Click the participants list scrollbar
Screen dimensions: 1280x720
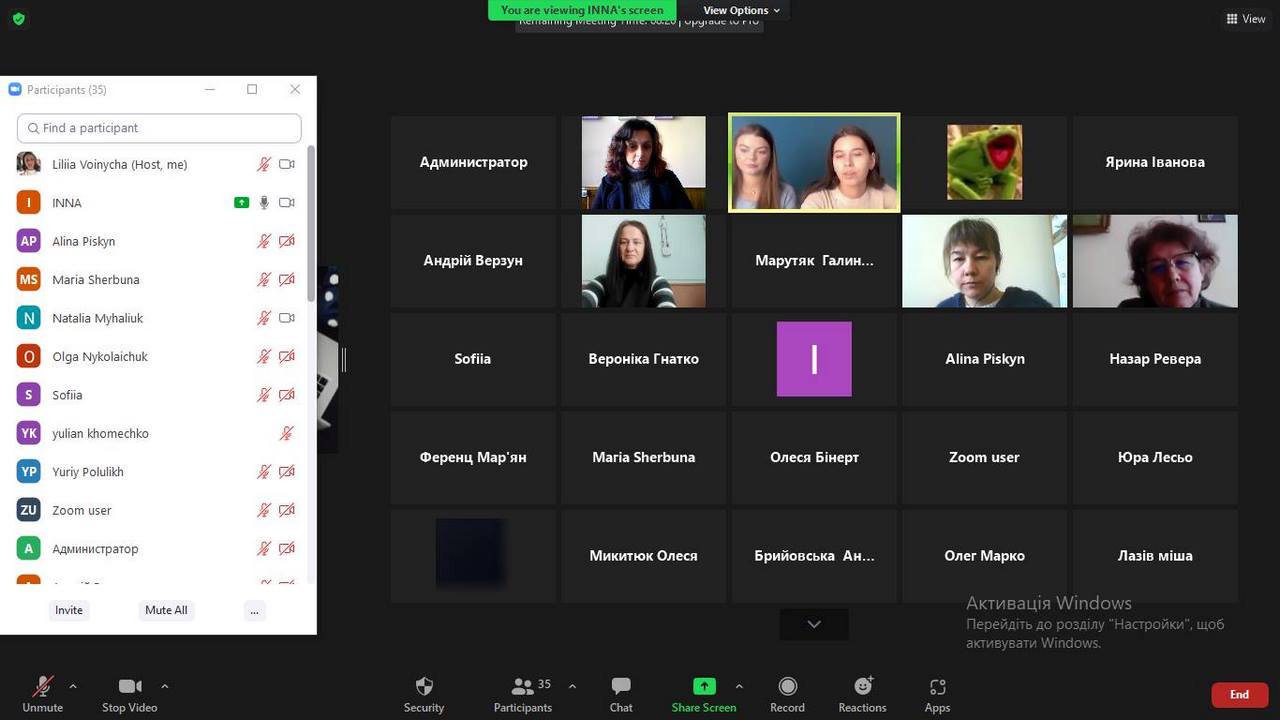click(x=311, y=222)
